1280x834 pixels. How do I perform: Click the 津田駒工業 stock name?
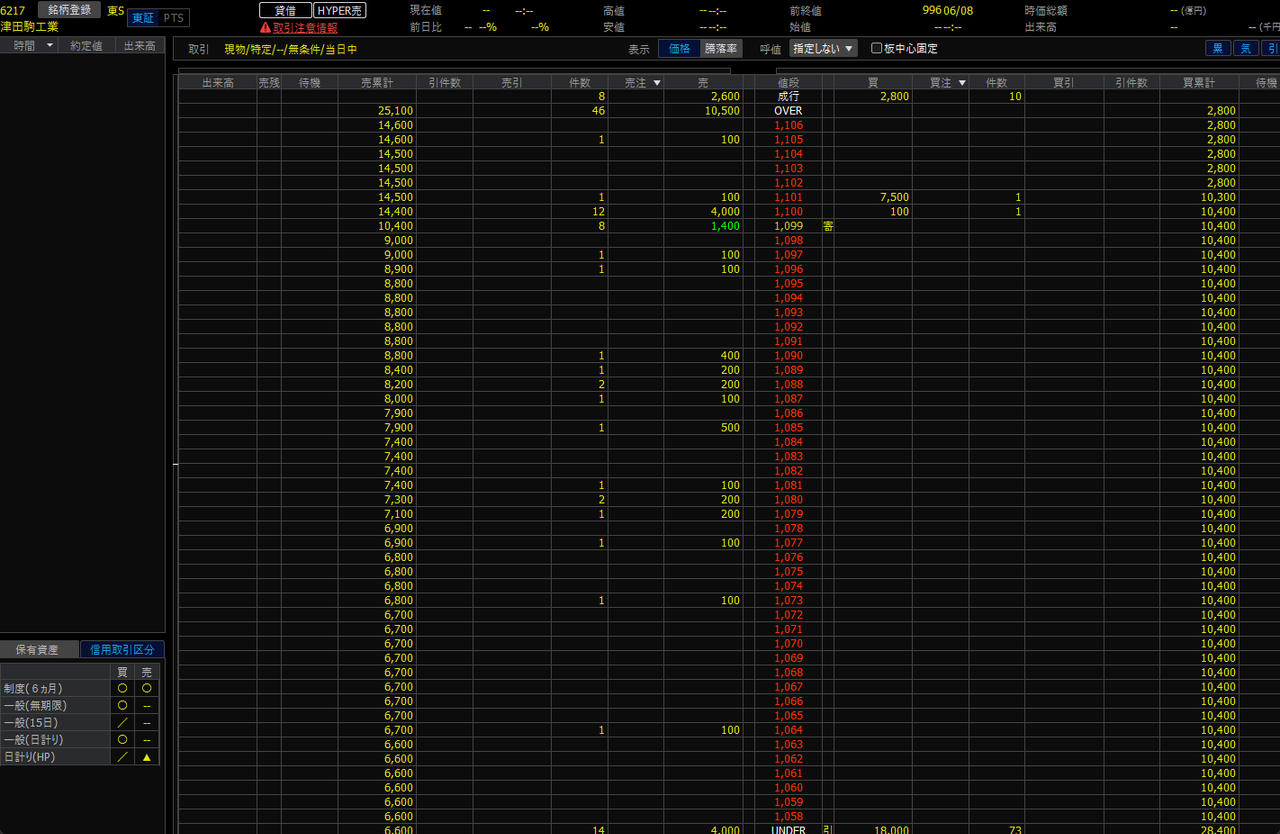coord(30,27)
